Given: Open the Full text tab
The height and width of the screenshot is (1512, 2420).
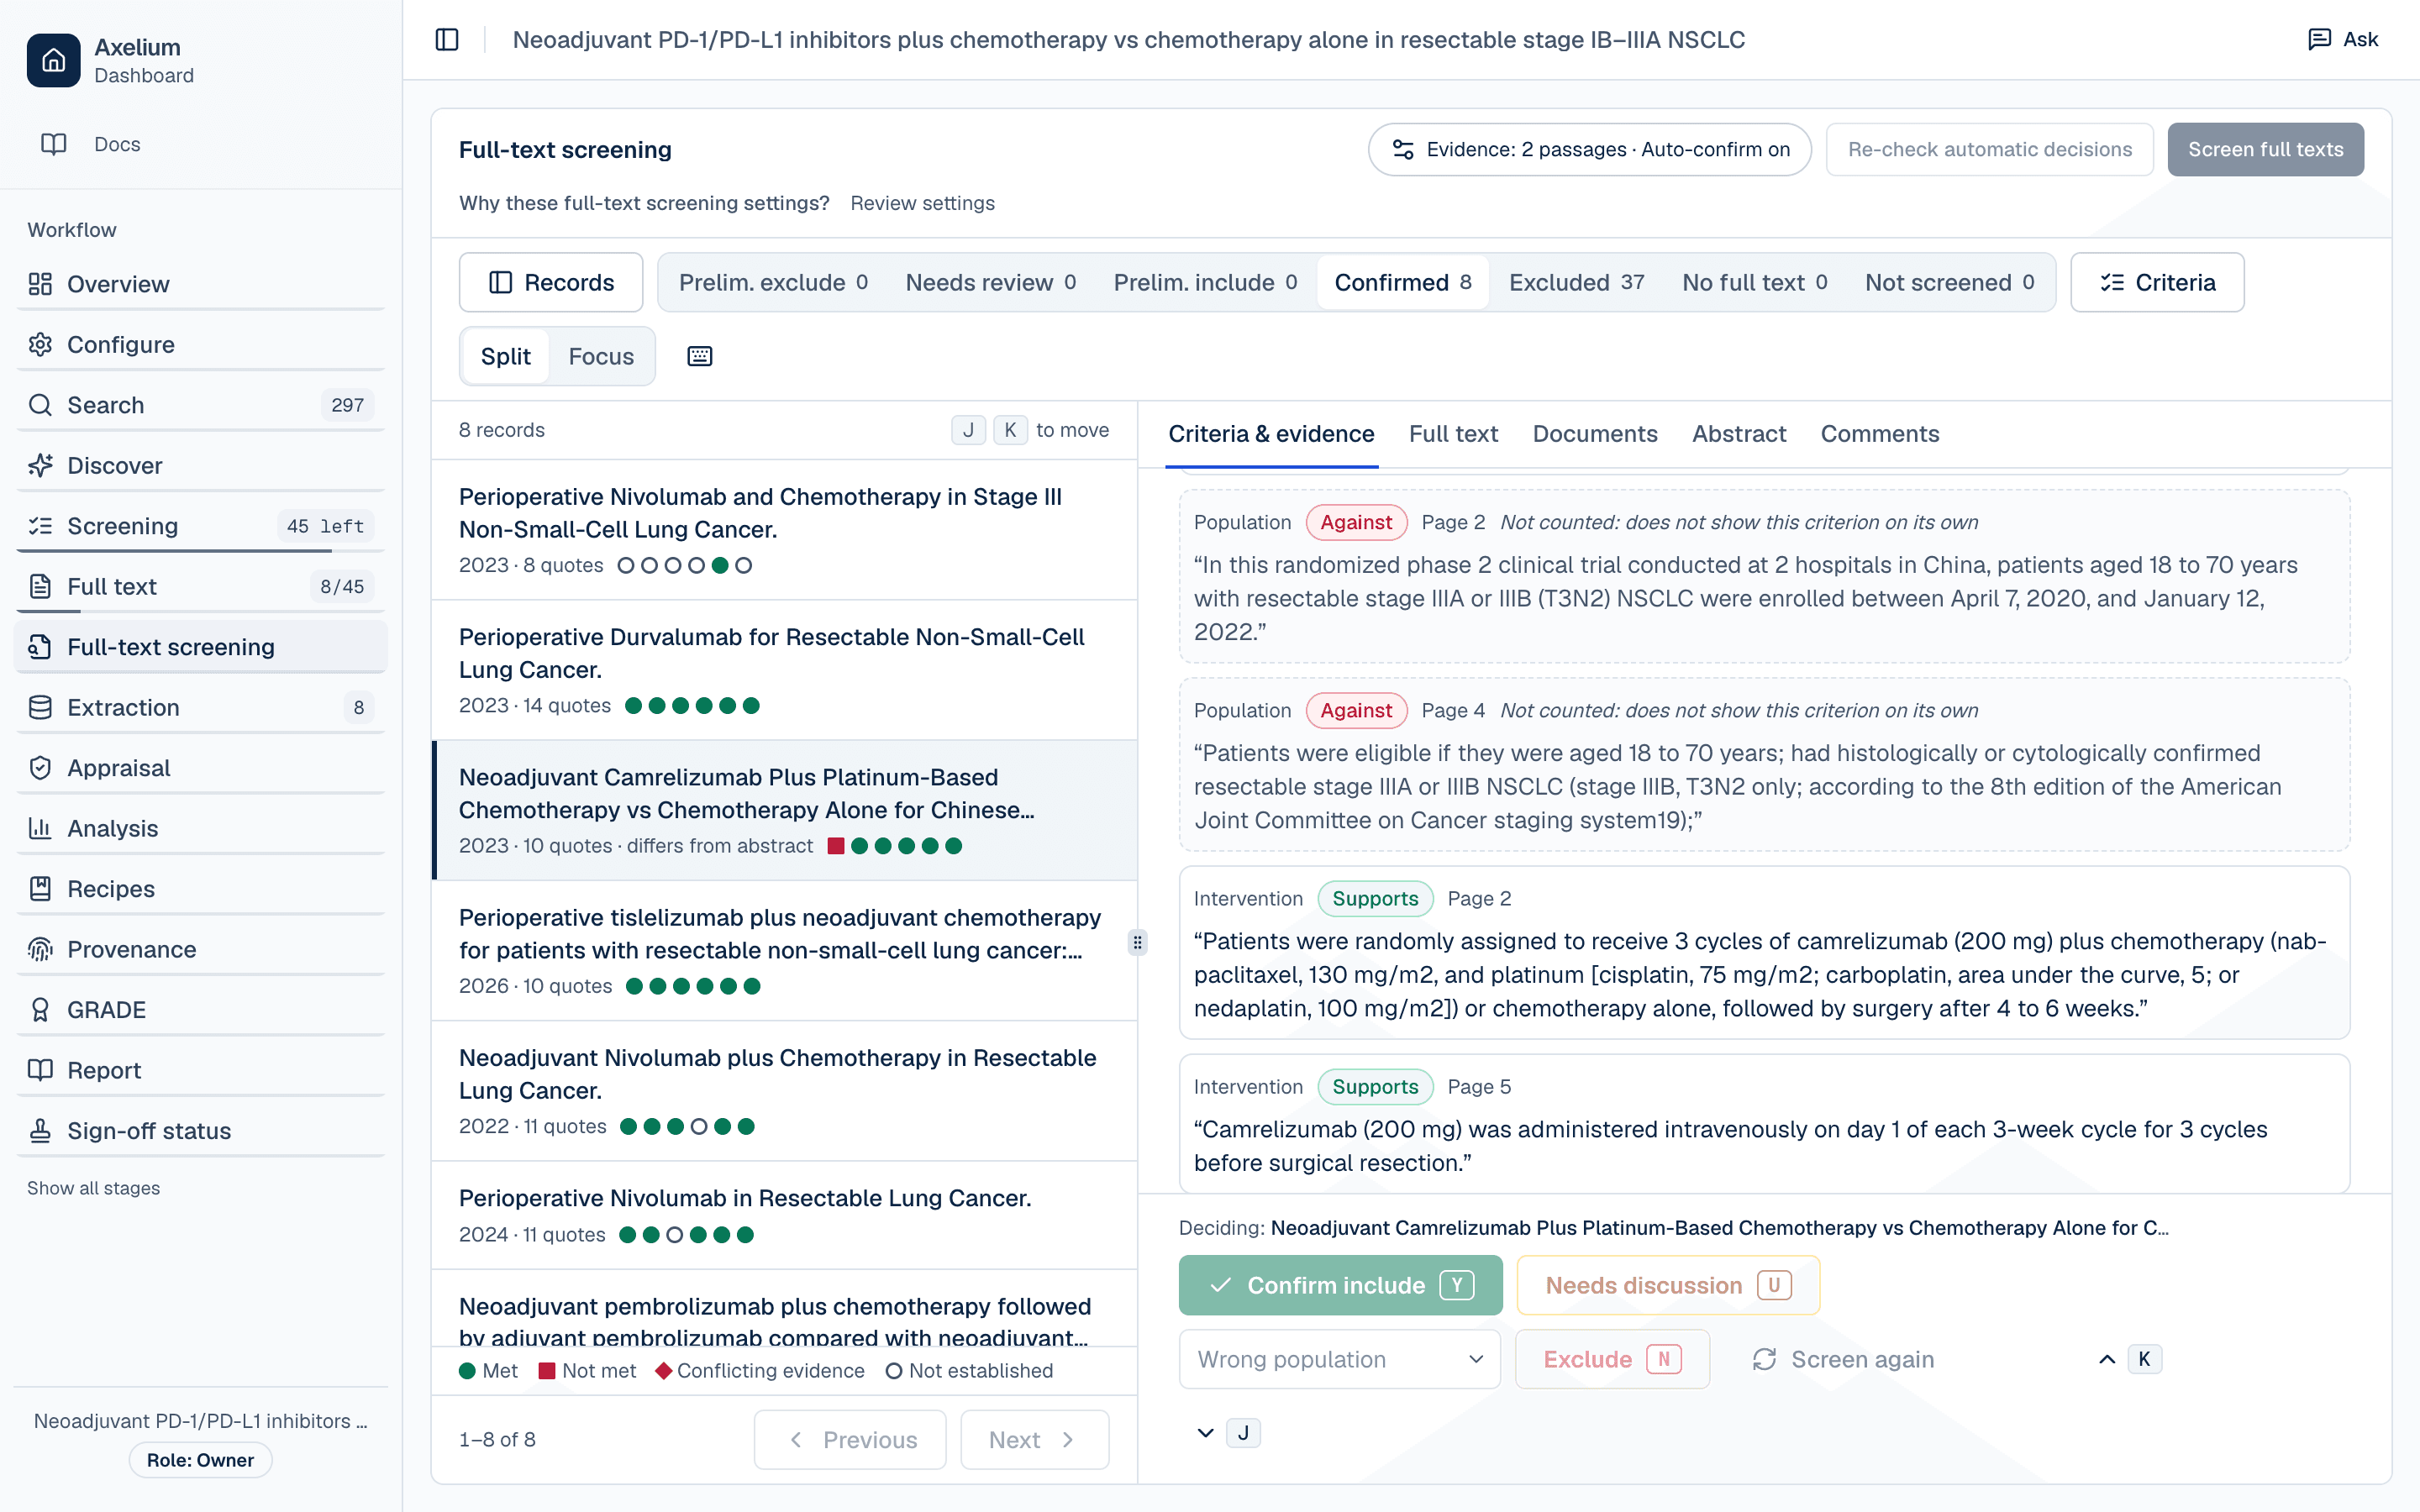Looking at the screenshot, I should click(1453, 433).
